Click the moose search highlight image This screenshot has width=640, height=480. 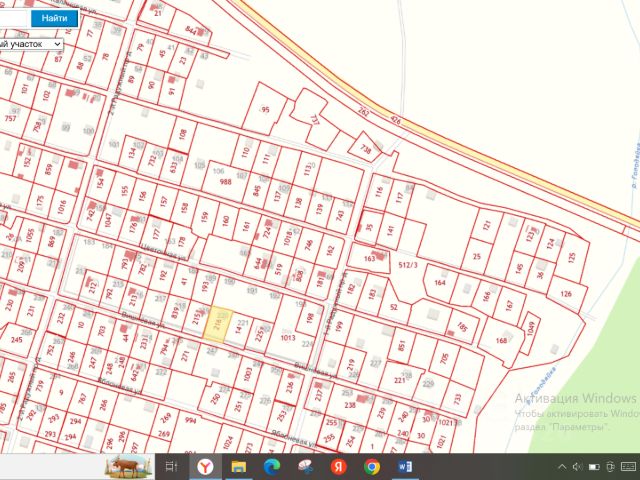point(129,467)
